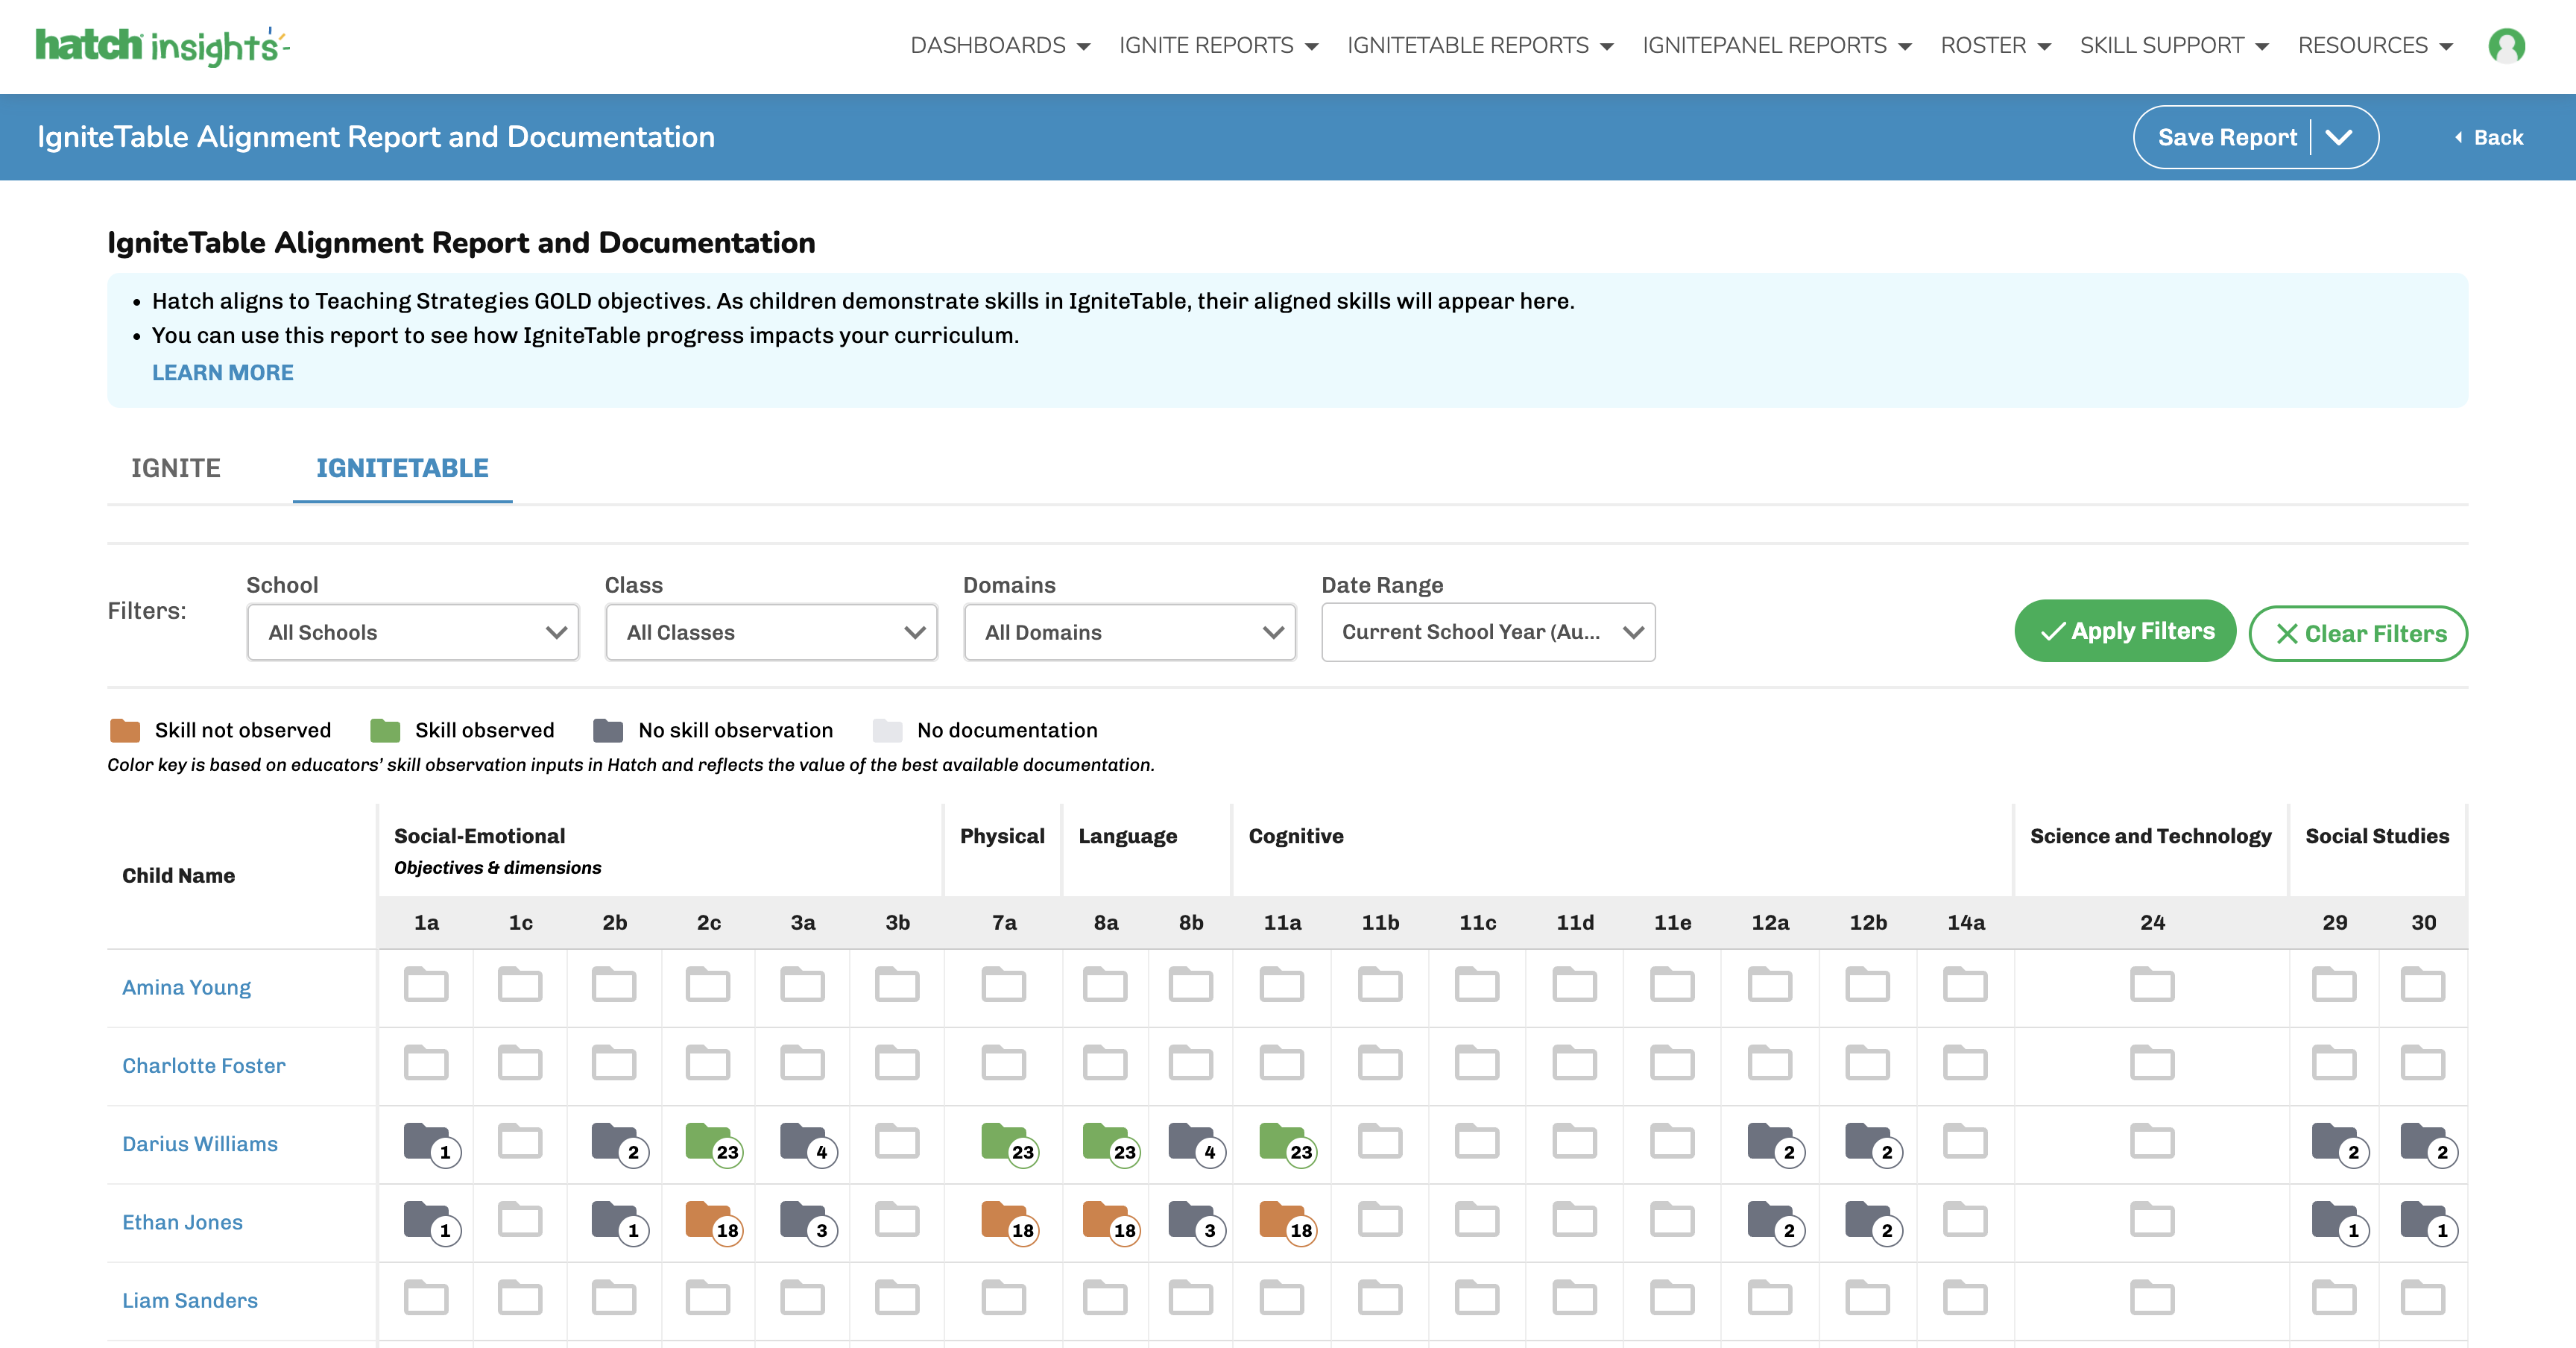Open the Ignite Reports menu
2576x1348 pixels.
pyautogui.click(x=1218, y=45)
